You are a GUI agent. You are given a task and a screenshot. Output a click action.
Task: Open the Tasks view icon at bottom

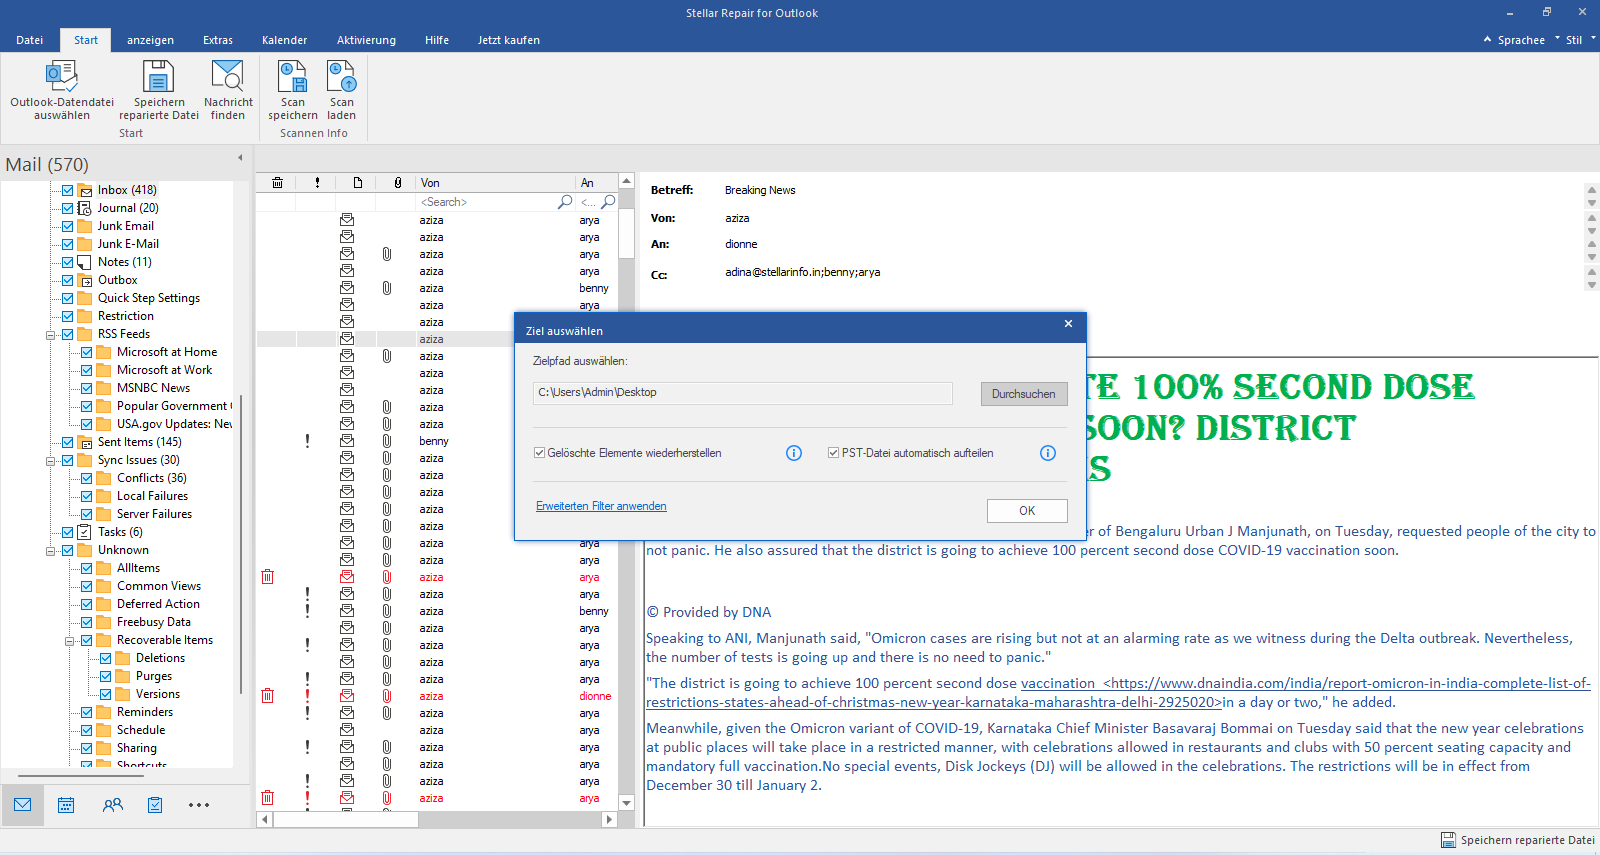[155, 805]
